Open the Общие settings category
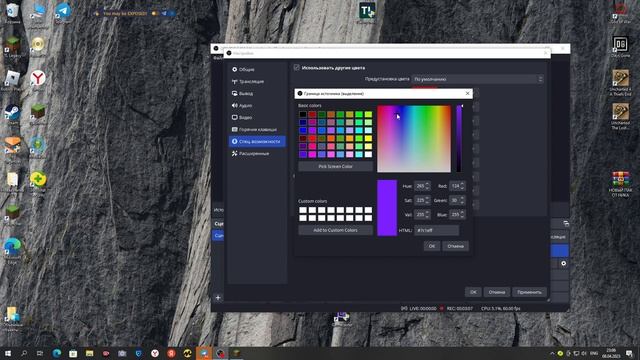The image size is (640, 360). [x=257, y=69]
